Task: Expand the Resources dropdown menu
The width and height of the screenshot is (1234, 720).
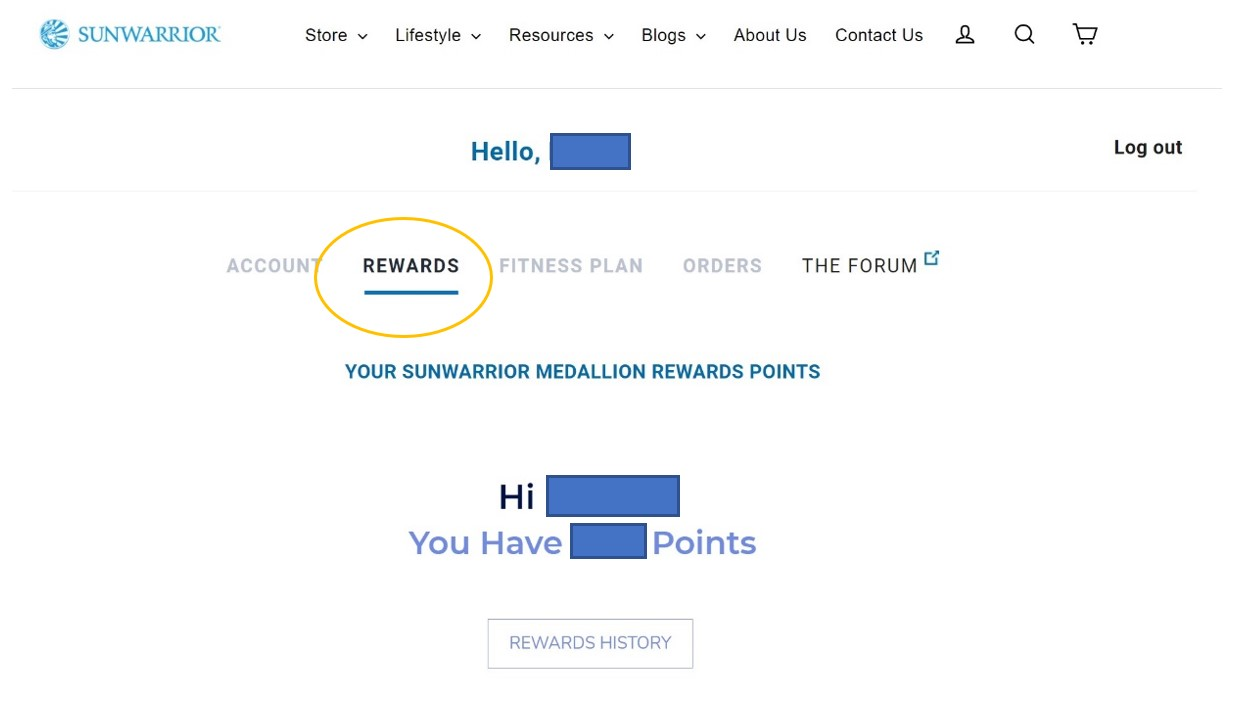Action: point(561,35)
